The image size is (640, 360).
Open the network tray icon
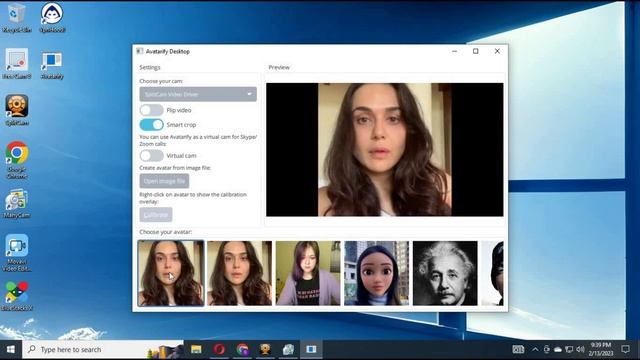[x=569, y=349]
